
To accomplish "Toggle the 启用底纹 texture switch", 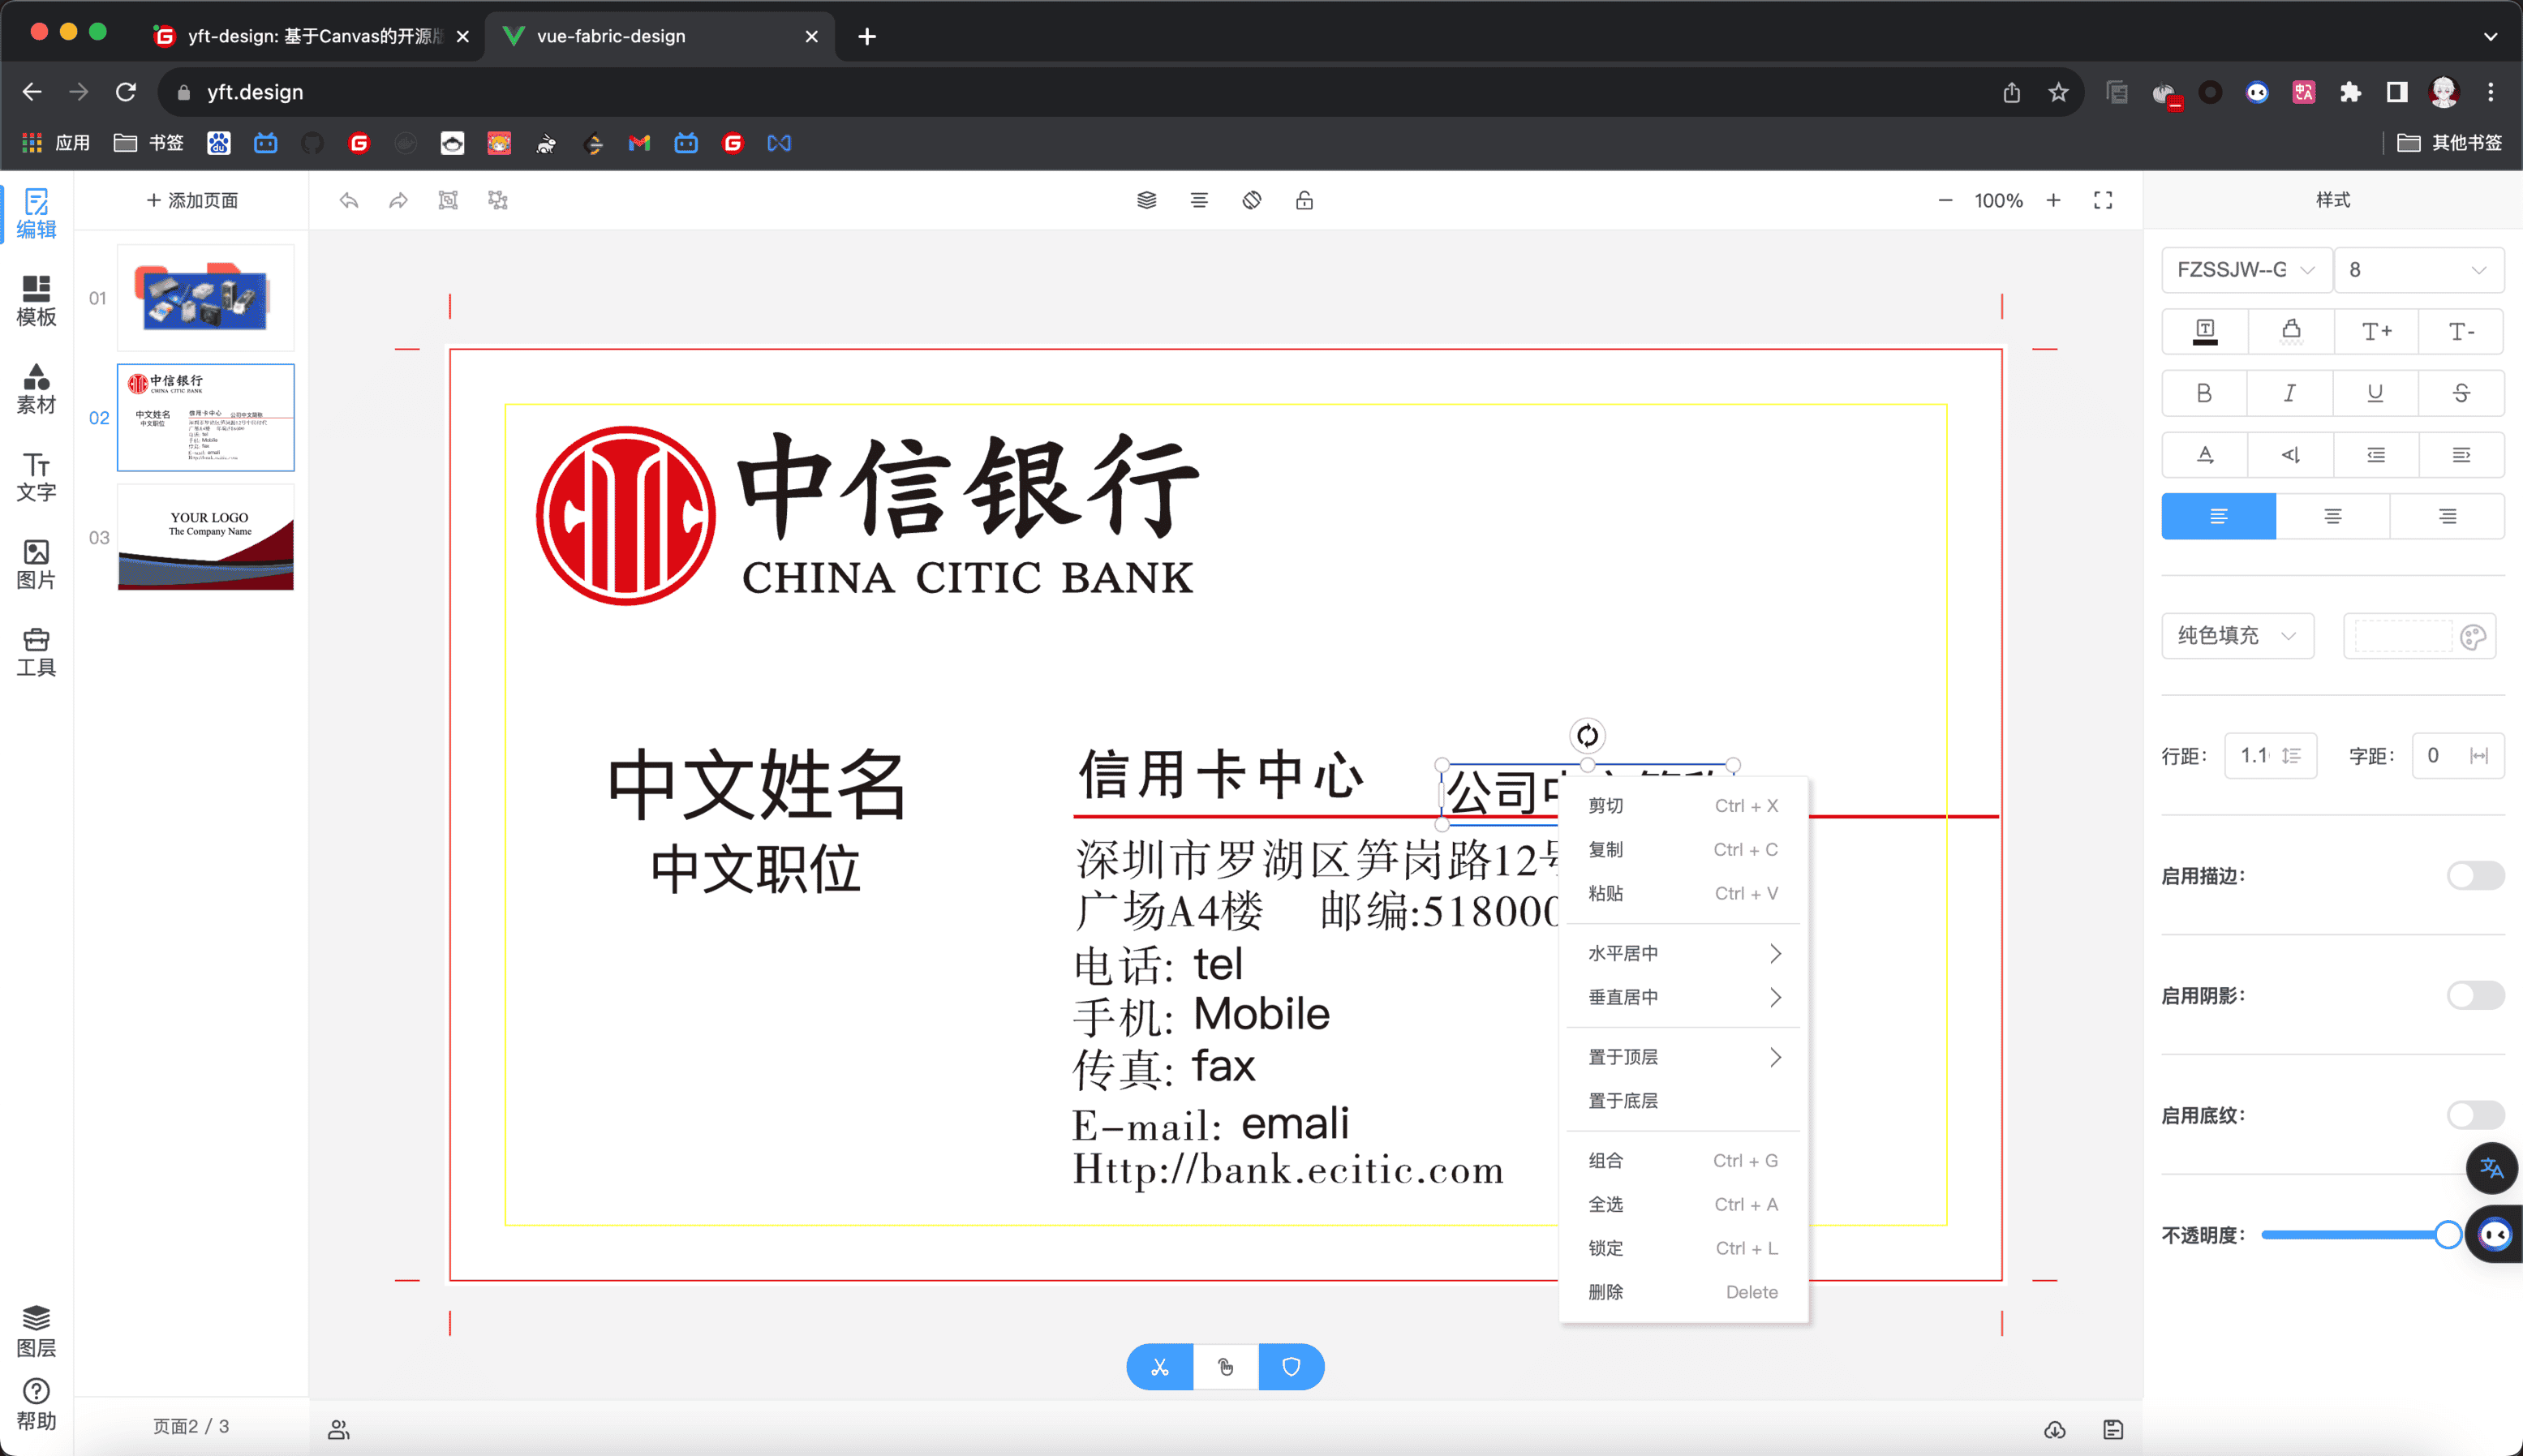I will 2475,1114.
